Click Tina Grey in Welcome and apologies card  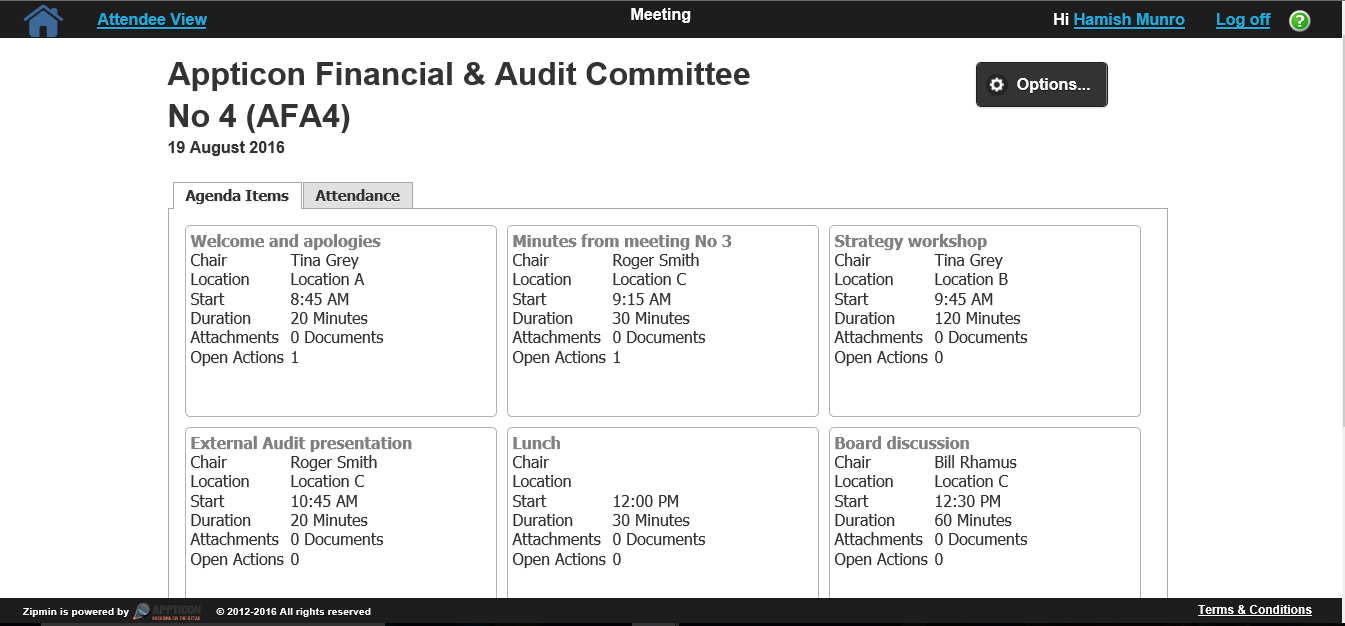pyautogui.click(x=325, y=261)
